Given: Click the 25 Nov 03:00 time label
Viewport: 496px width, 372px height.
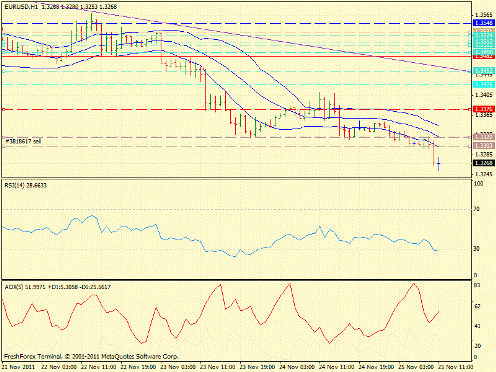Looking at the screenshot, I should (416, 367).
